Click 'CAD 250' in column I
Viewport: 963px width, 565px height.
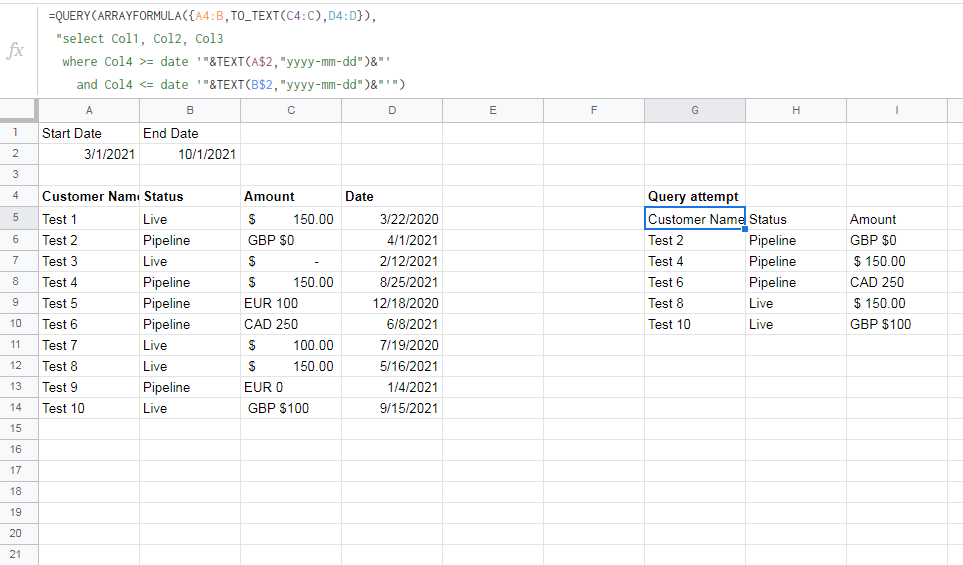point(897,282)
